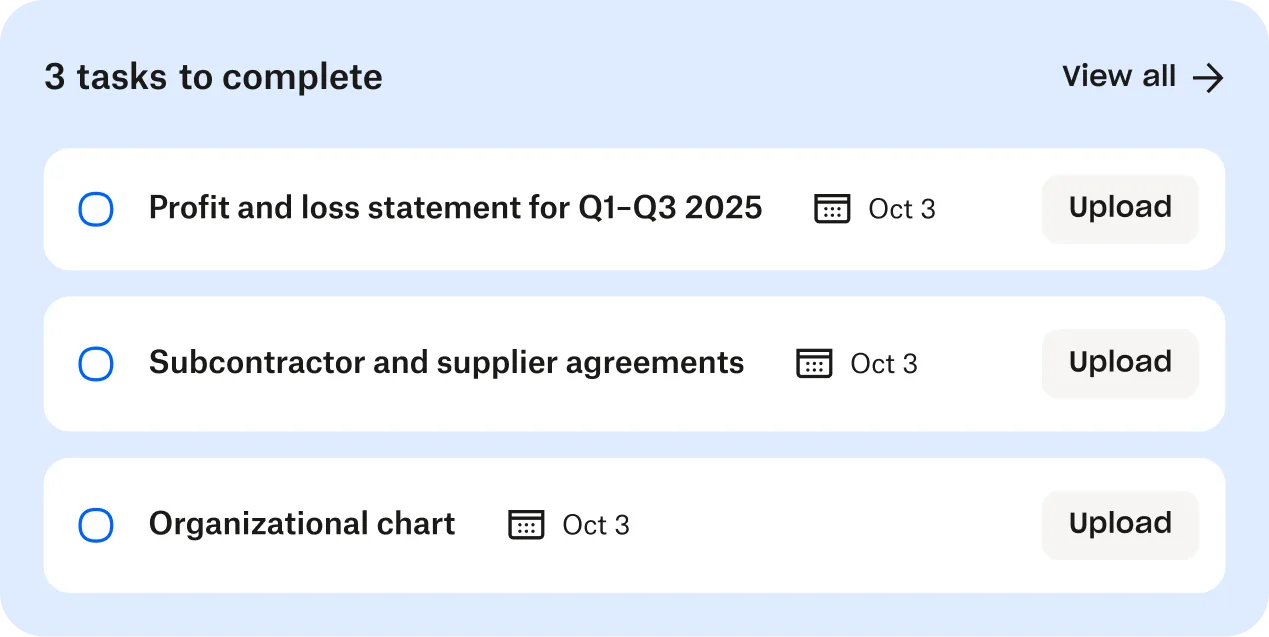Click the calendar icon beside Subcontractor and supplier agreements
1269x637 pixels.
pyautogui.click(x=814, y=363)
